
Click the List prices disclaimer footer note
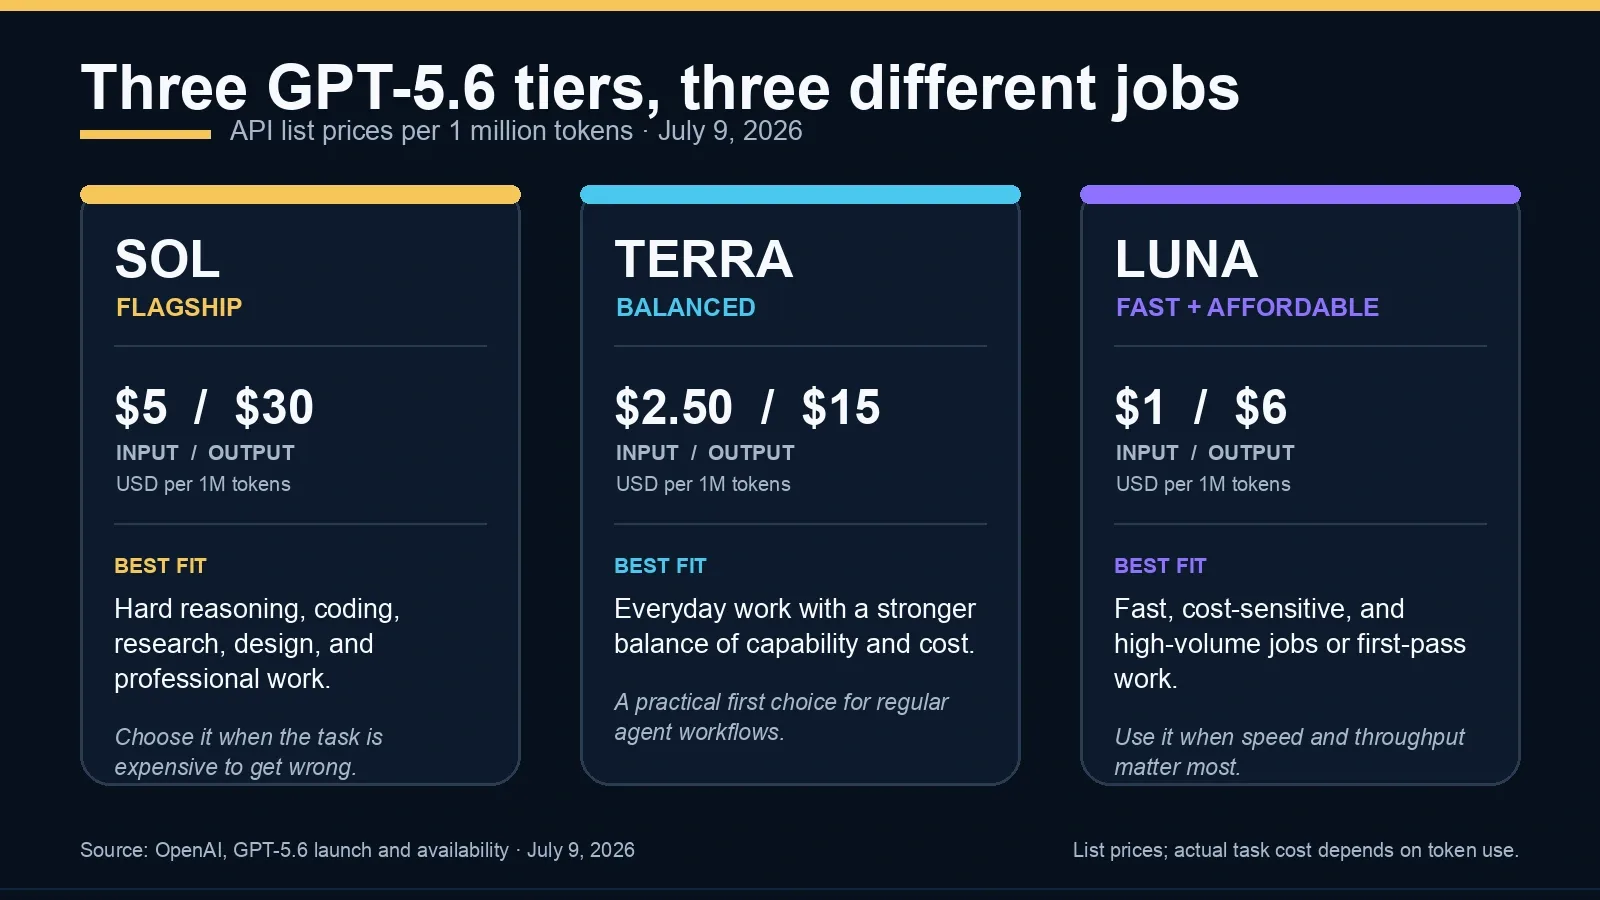1296,850
